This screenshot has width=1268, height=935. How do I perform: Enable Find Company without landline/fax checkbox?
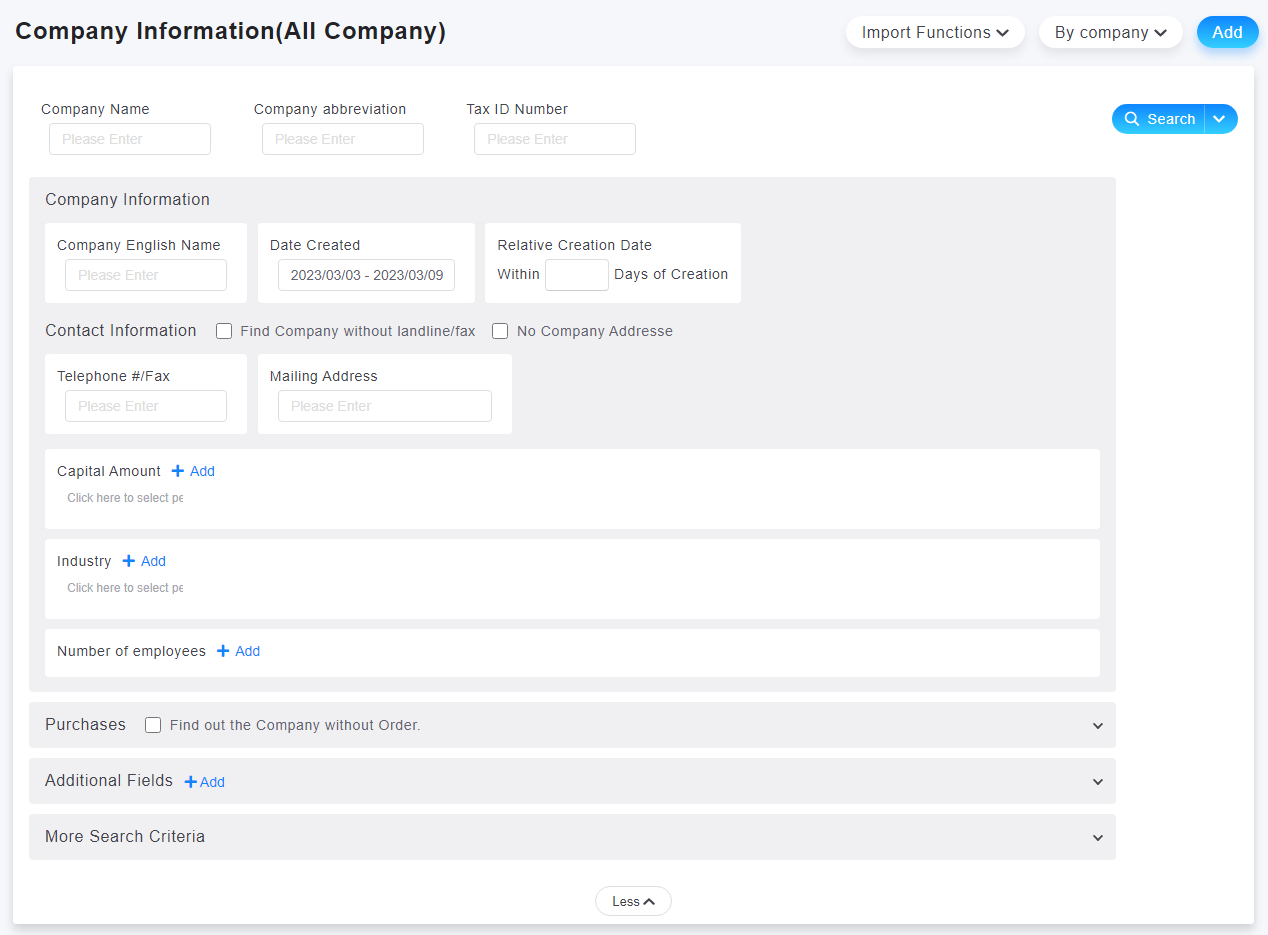pyautogui.click(x=224, y=331)
